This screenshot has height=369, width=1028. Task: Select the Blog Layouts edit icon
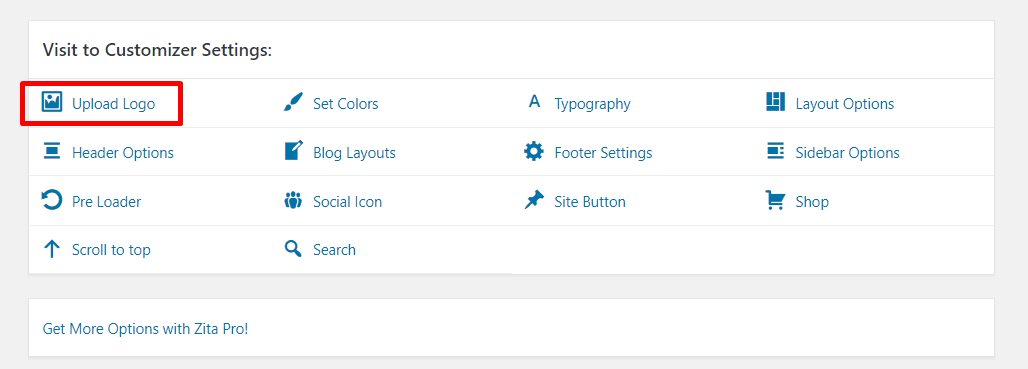[x=294, y=151]
